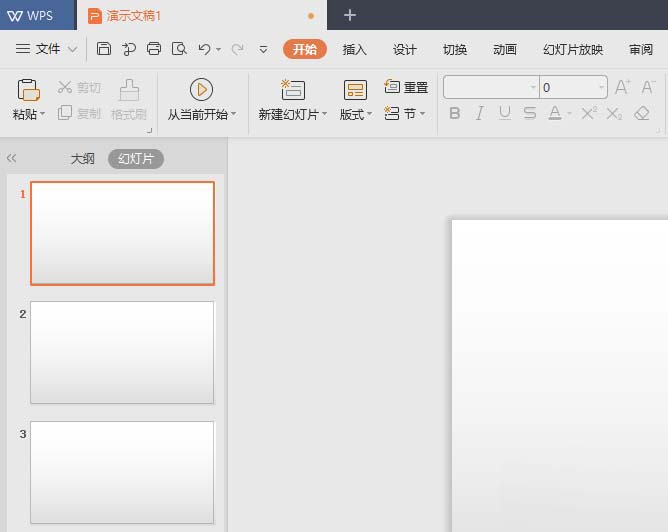The width and height of the screenshot is (668, 532).
Task: Expand the Undo history dropdown arrow
Action: tap(219, 50)
